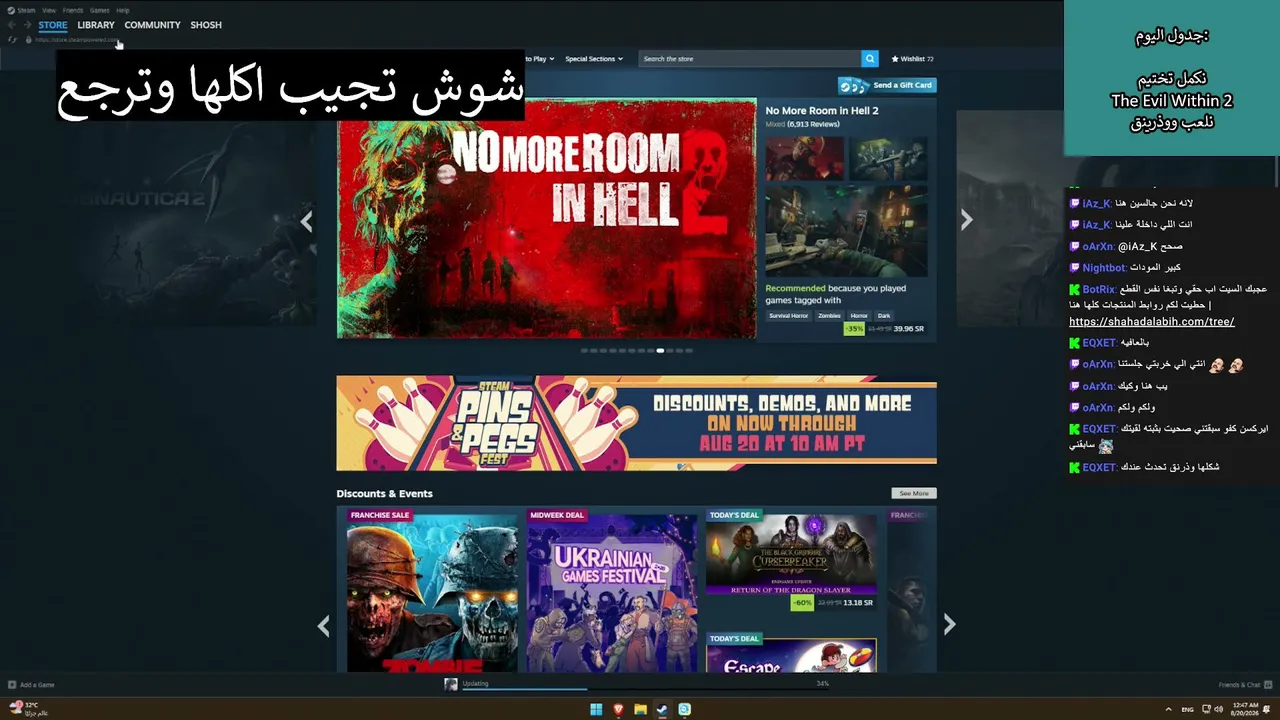1280x720 pixels.
Task: Open Skype from the taskbar
Action: click(684, 709)
